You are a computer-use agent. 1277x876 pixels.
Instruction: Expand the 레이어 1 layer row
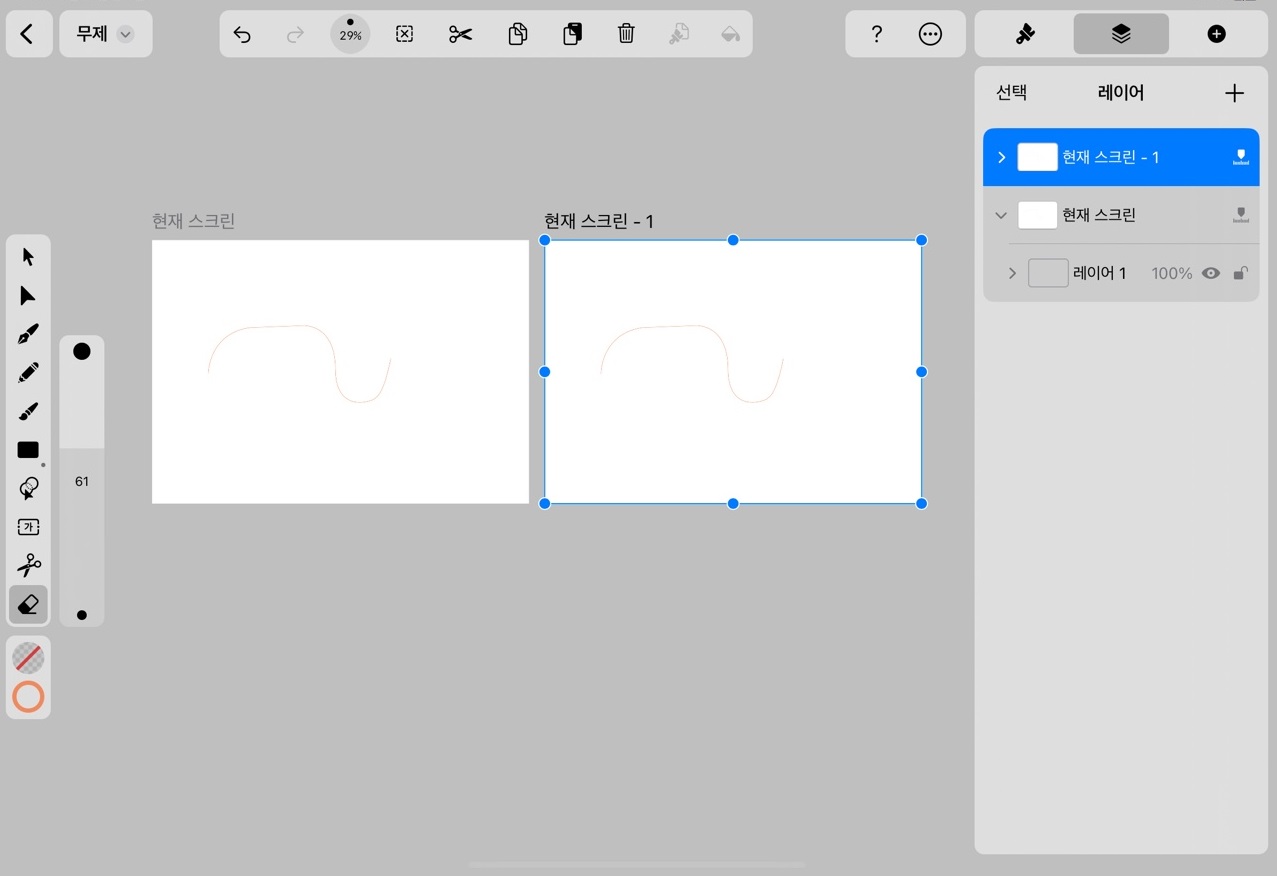(1012, 273)
